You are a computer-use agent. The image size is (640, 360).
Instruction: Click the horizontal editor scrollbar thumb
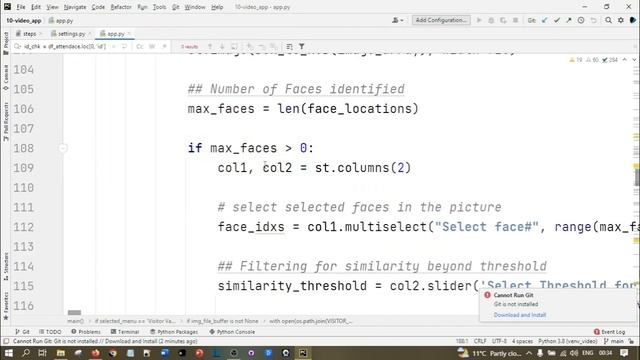pos(74,313)
